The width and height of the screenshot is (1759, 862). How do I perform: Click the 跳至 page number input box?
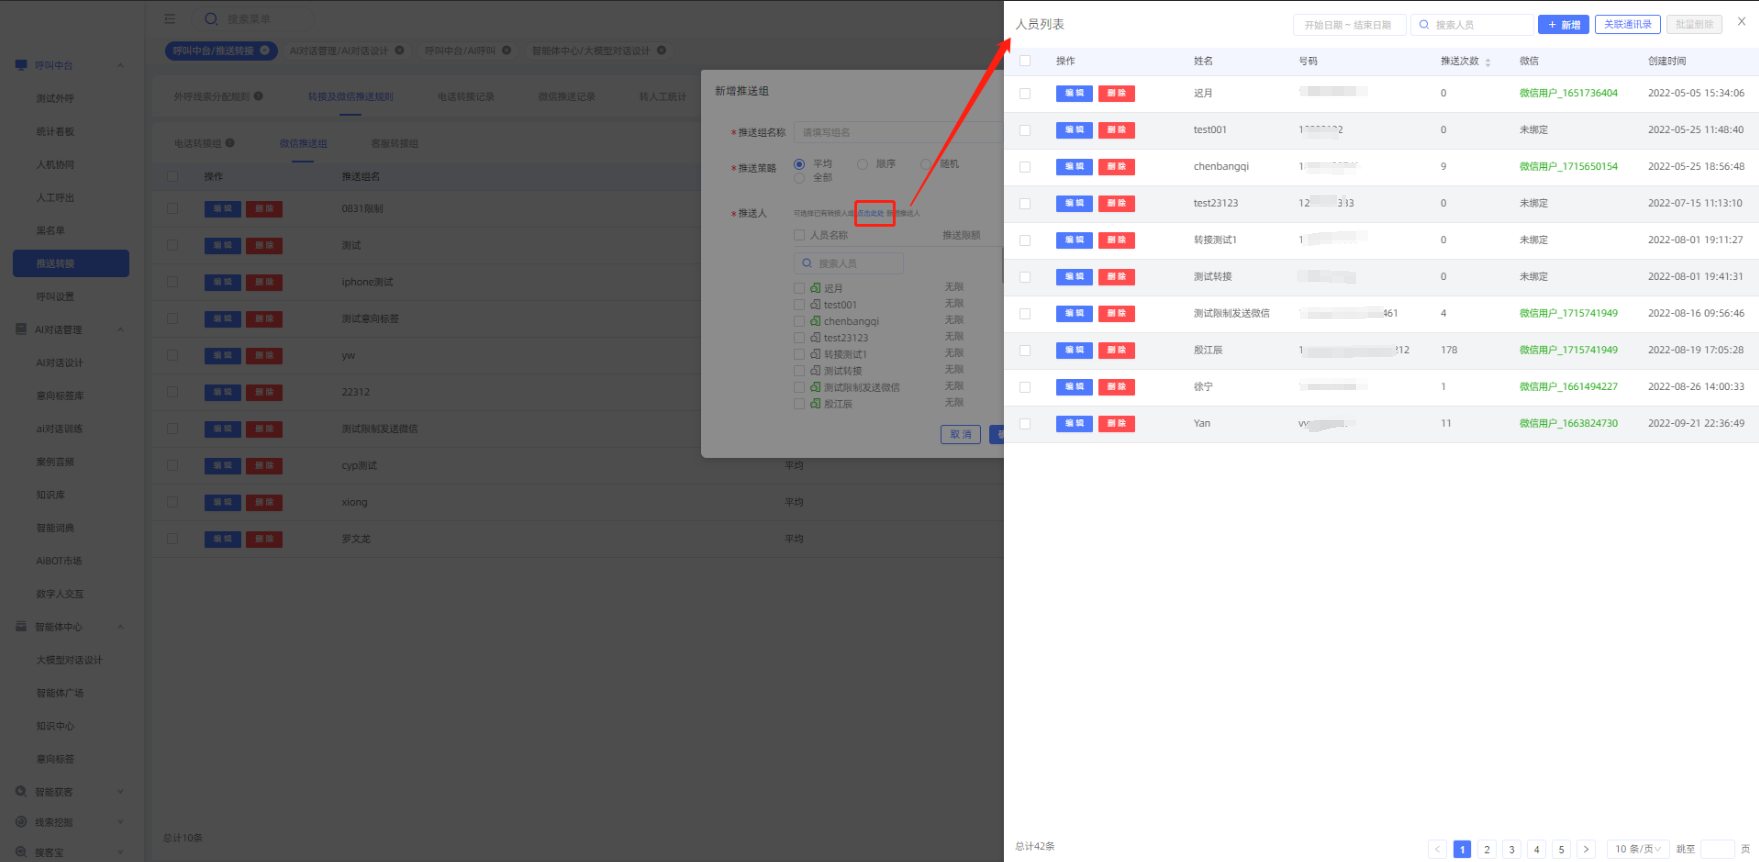(x=1717, y=849)
